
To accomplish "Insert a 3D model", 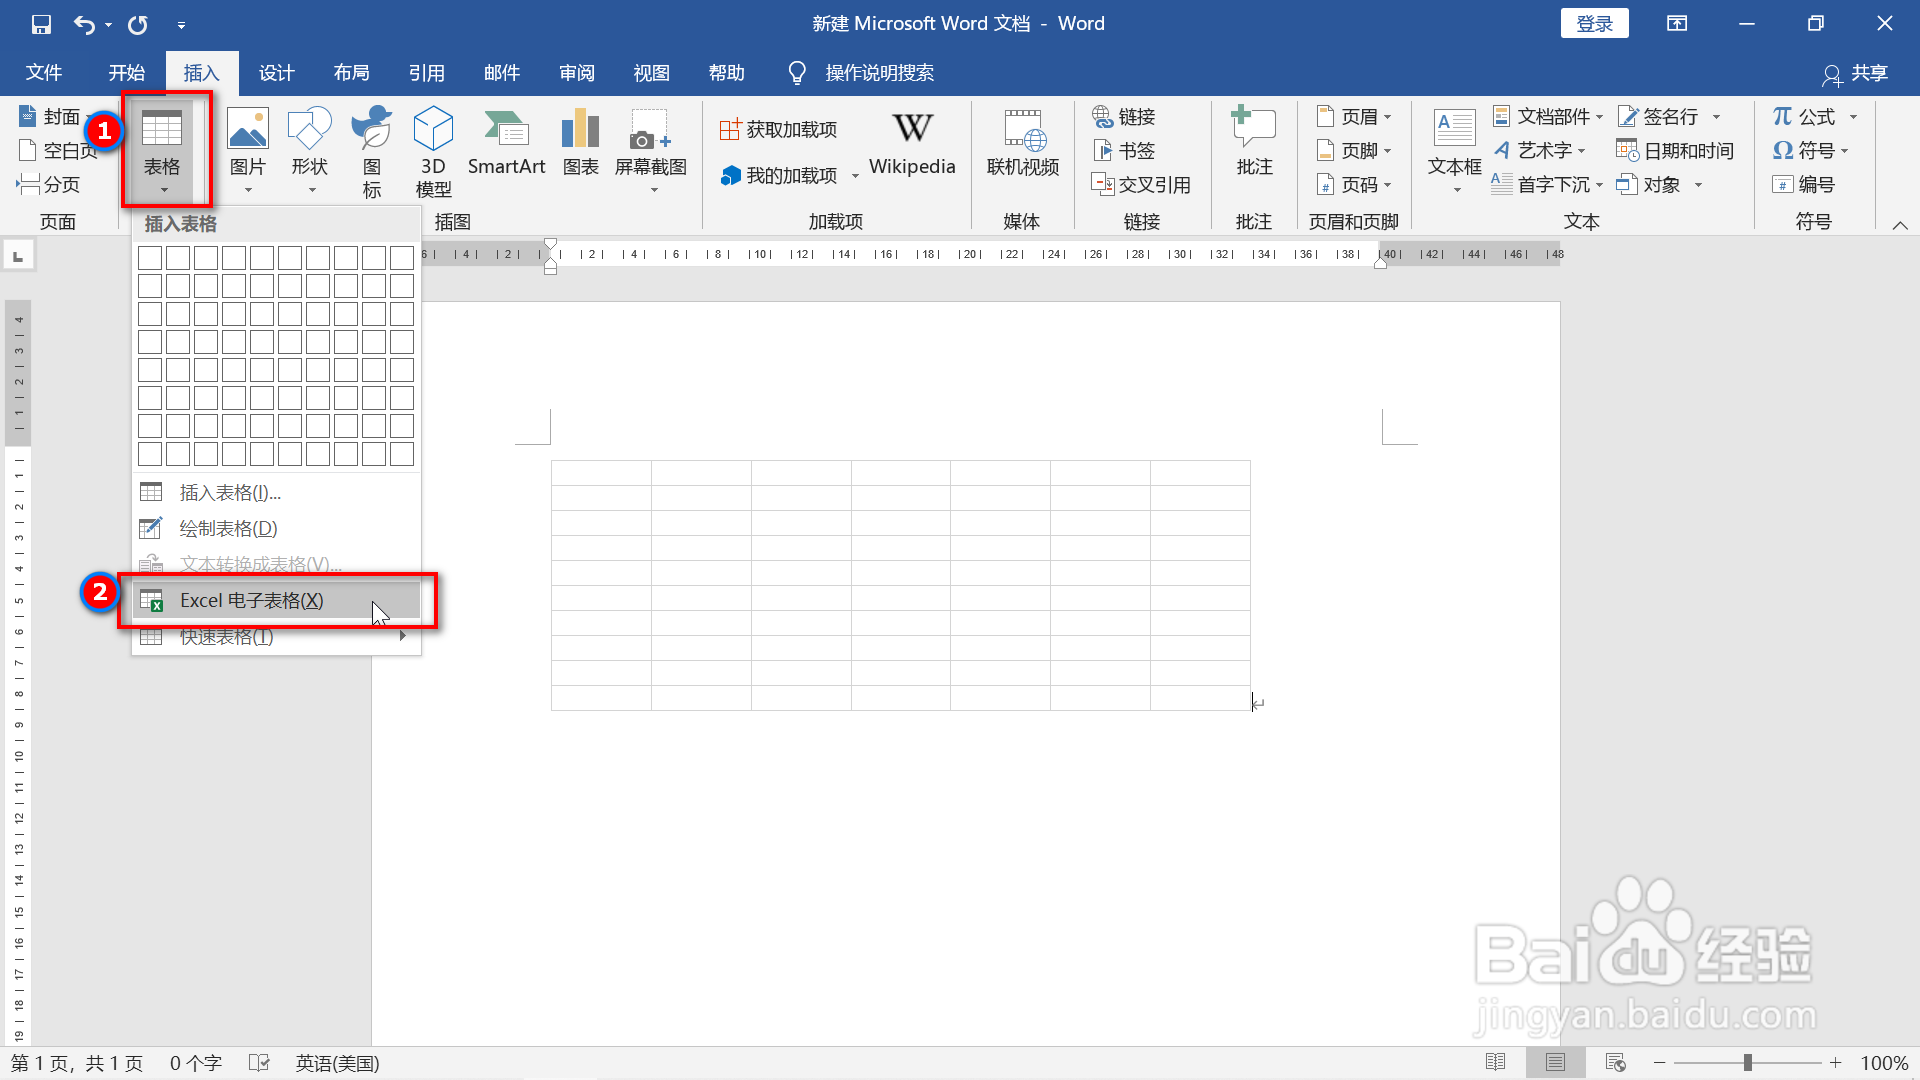I will [x=433, y=150].
